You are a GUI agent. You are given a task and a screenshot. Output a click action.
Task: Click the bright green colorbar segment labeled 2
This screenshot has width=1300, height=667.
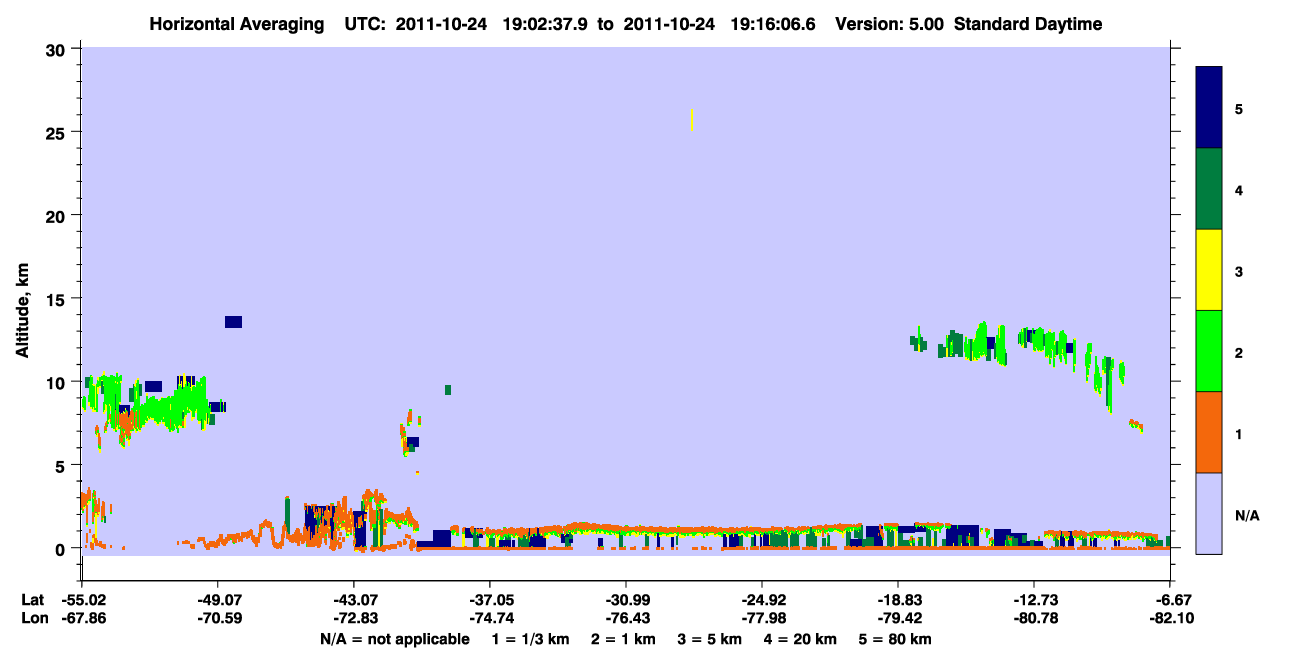(x=1209, y=351)
